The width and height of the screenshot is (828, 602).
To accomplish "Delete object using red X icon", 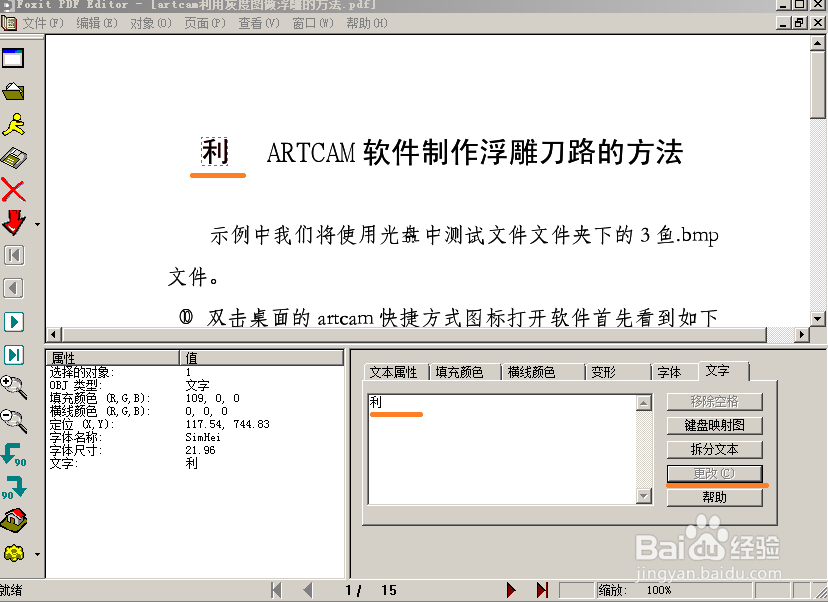I will point(13,190).
